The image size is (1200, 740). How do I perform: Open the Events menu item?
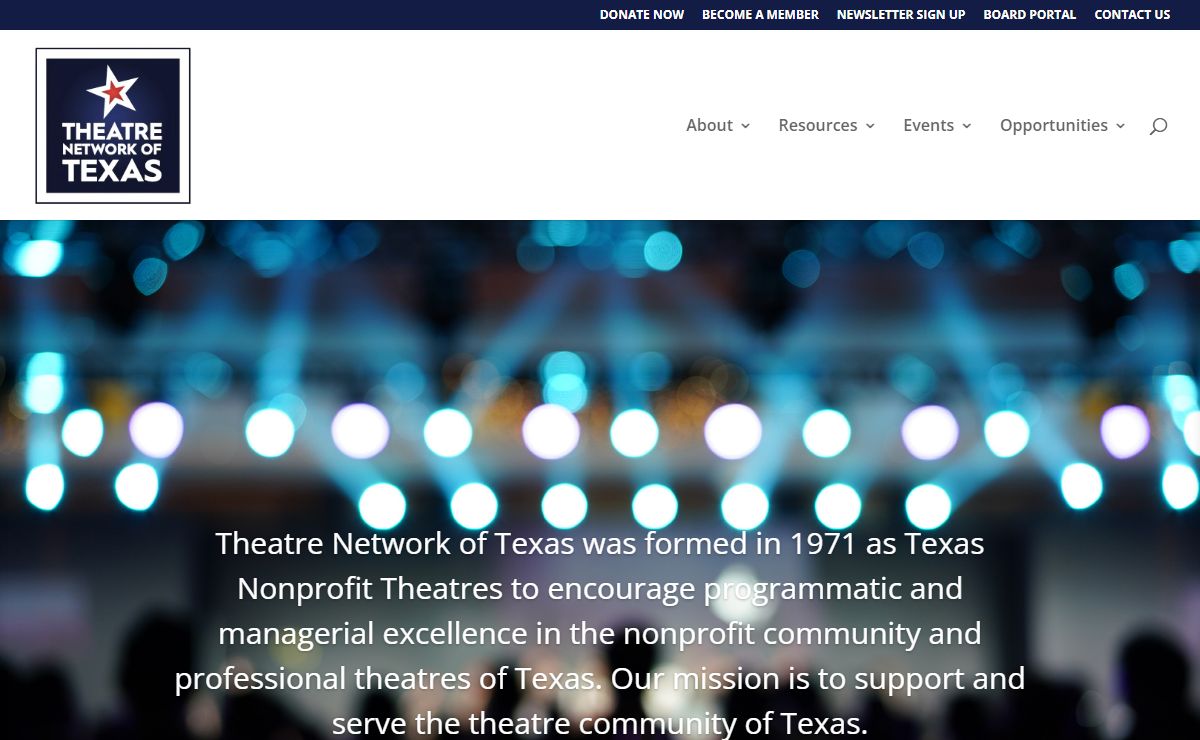pyautogui.click(x=928, y=125)
